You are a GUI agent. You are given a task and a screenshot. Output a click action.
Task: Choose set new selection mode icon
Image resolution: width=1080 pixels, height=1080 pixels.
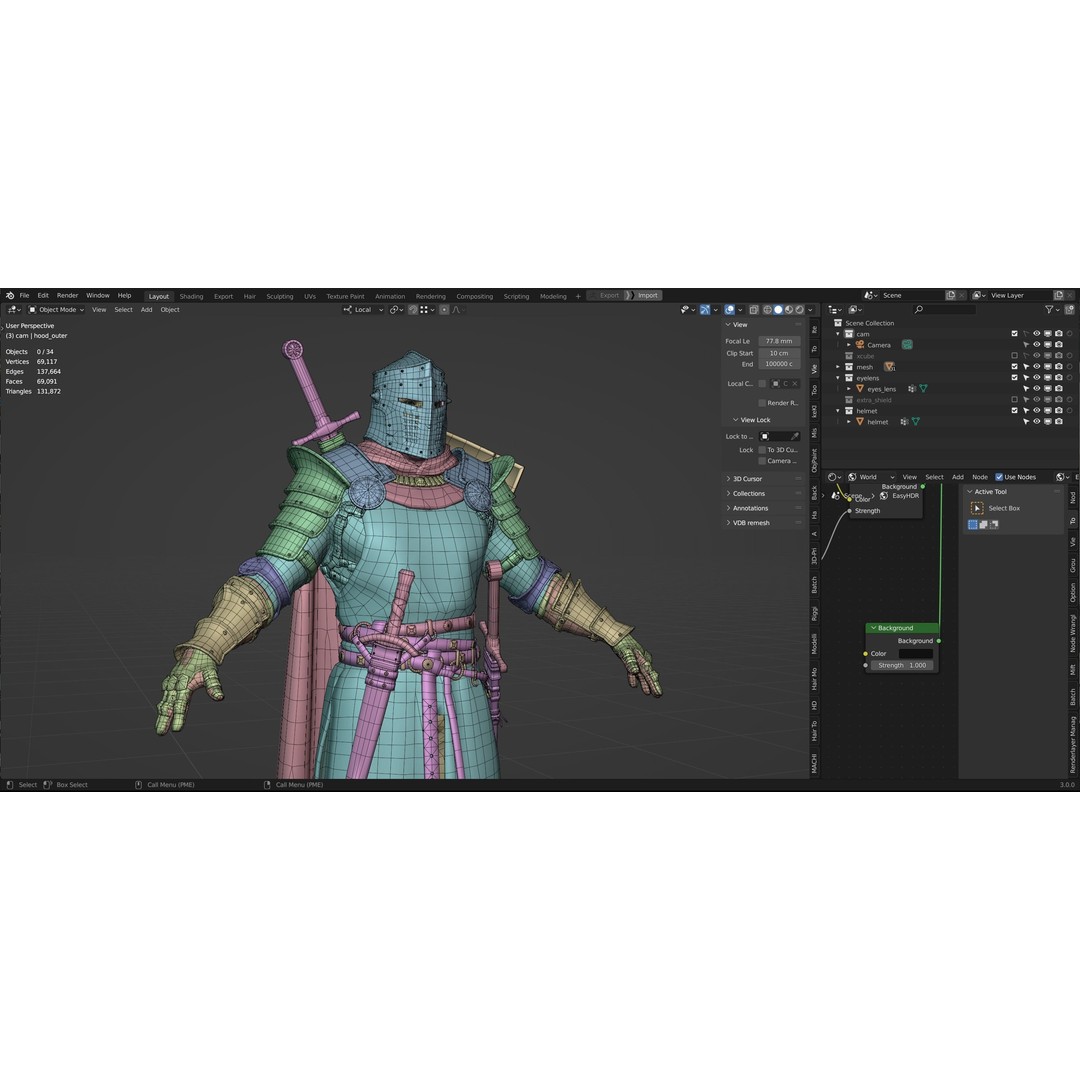coord(973,525)
